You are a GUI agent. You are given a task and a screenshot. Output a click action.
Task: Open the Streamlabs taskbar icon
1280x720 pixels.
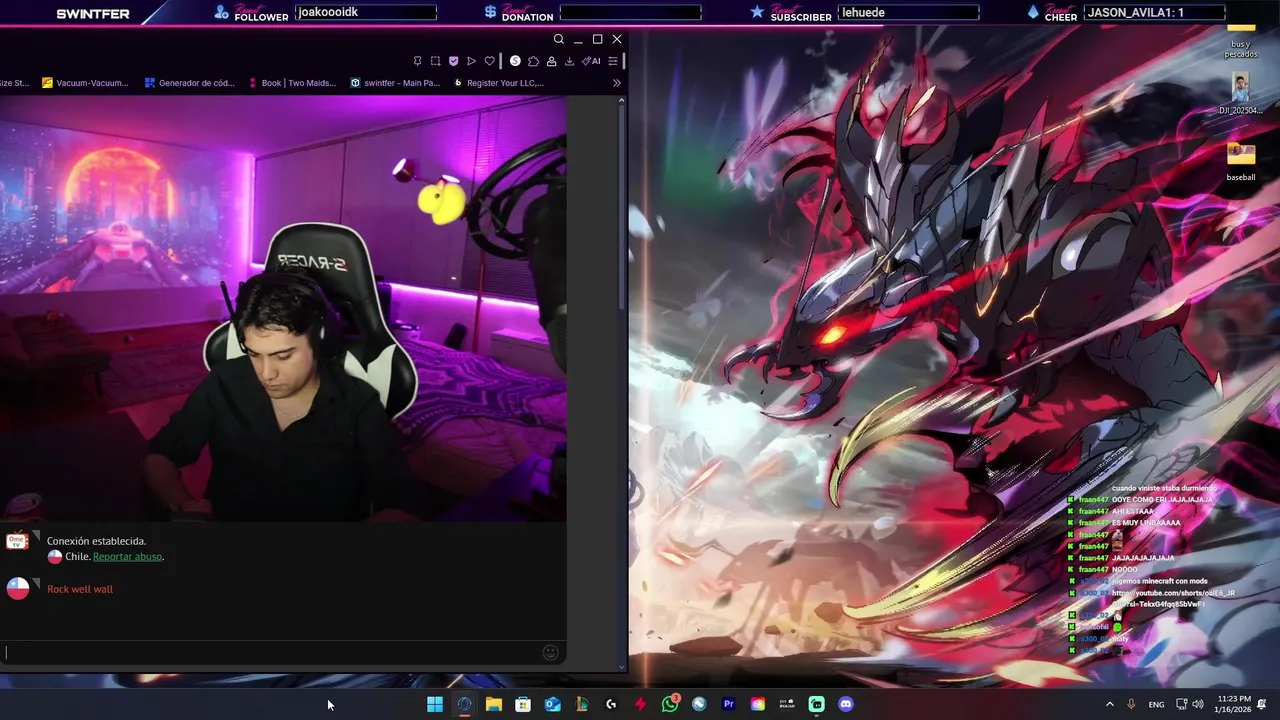tap(816, 704)
